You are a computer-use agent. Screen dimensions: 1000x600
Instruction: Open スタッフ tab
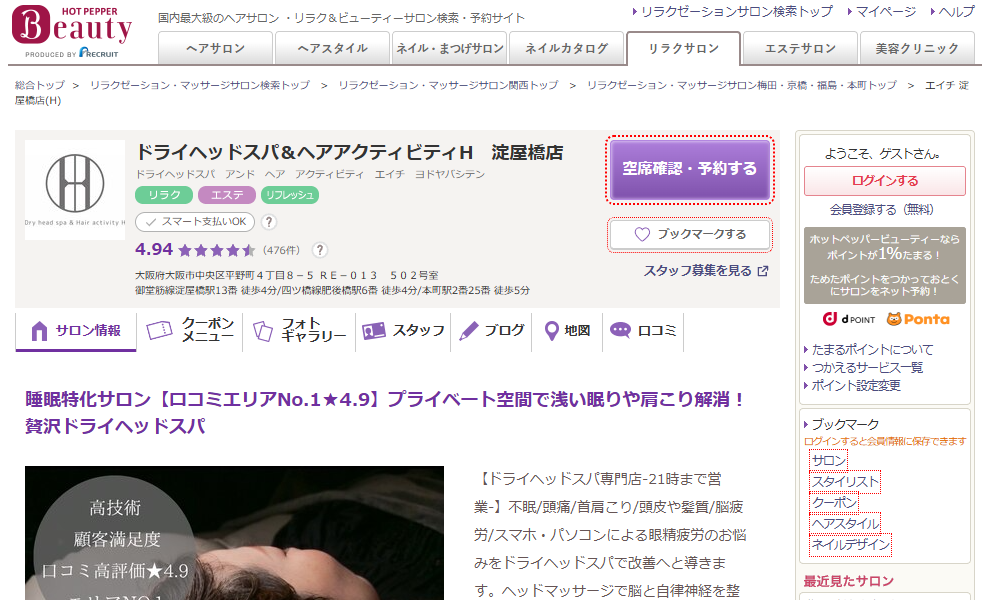coord(403,330)
